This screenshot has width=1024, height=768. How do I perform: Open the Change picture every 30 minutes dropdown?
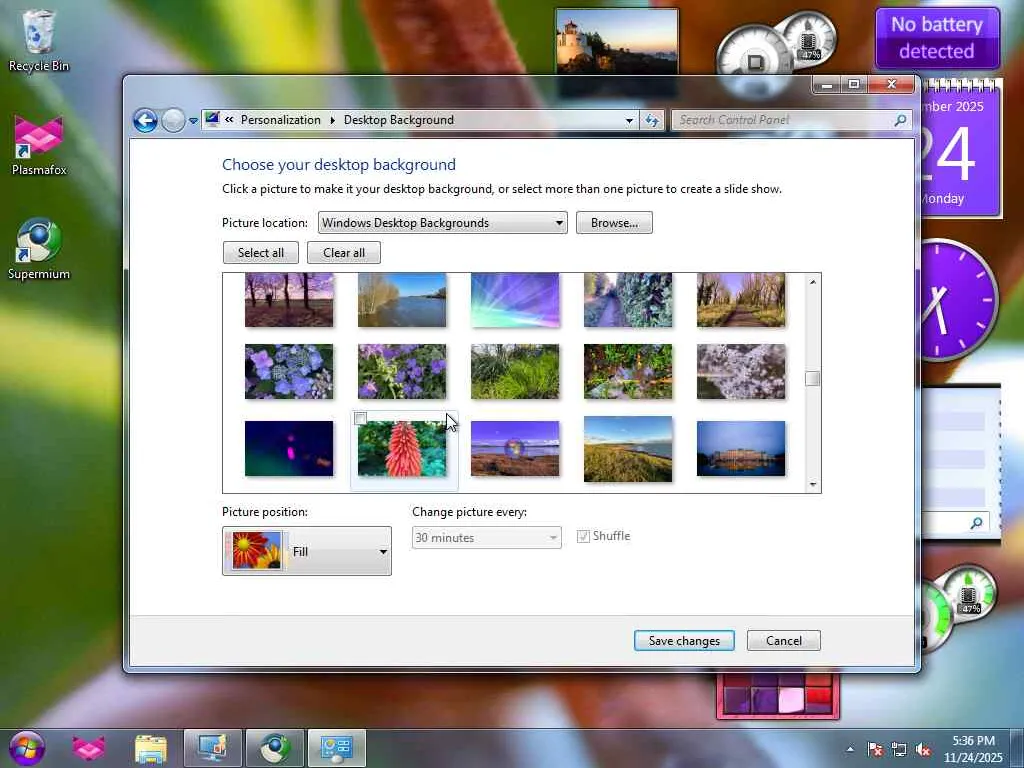(x=487, y=537)
